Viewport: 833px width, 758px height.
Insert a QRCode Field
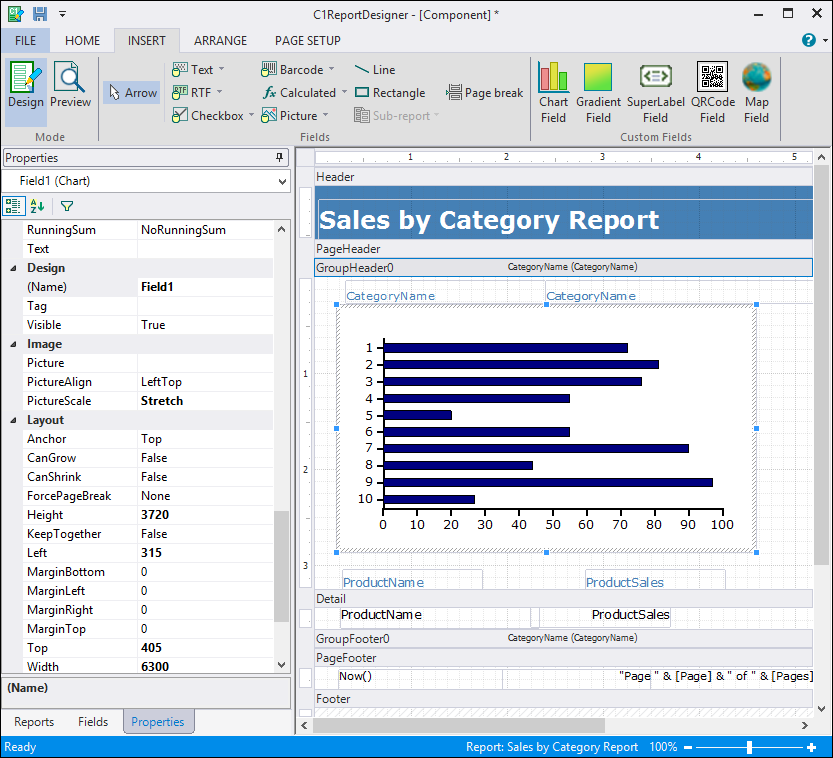(x=712, y=92)
